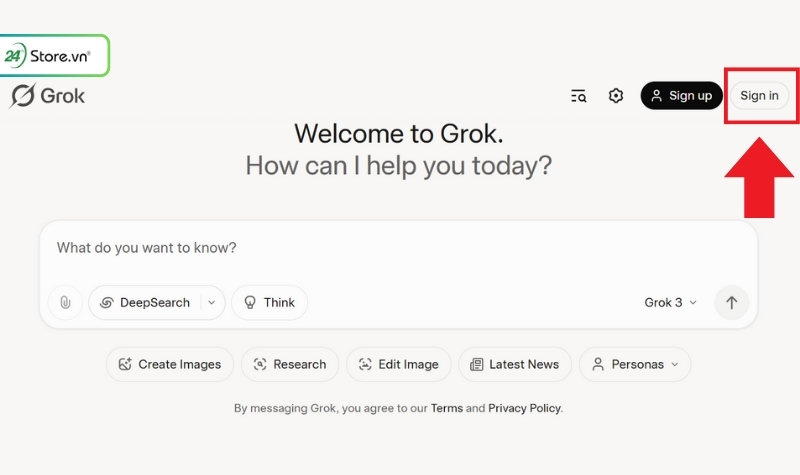Select the Research suggestion

coord(290,364)
